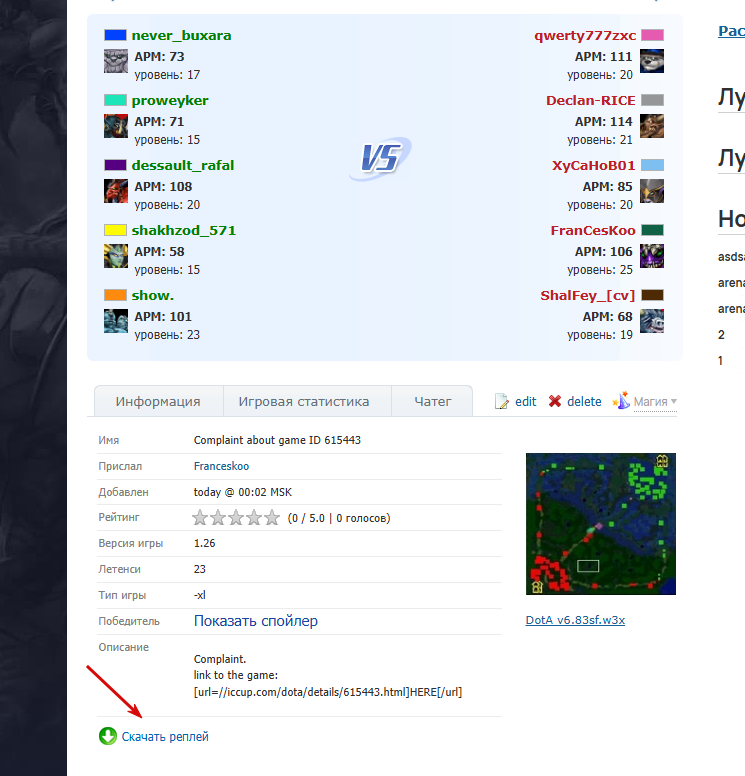Viewport: 745px width, 776px height.
Task: Click the date text 'today @ 00:02 MSK'
Action: tap(243, 492)
